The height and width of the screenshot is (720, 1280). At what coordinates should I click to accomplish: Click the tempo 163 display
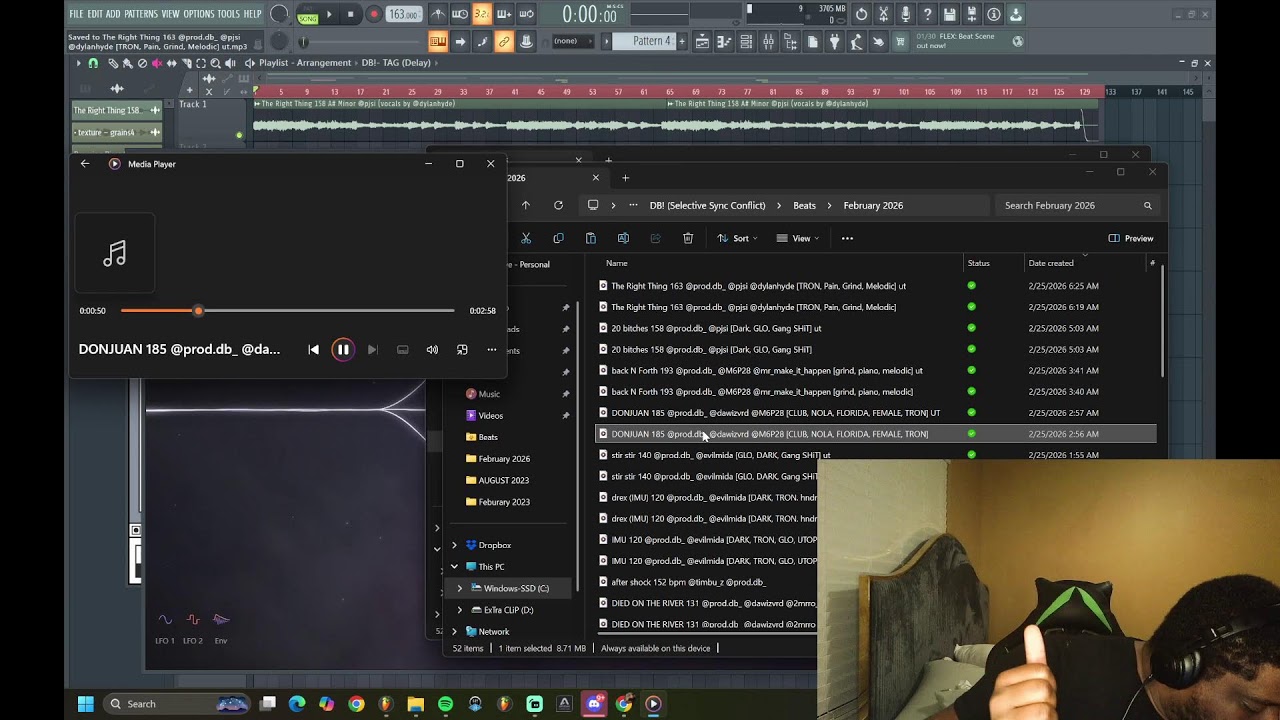403,15
